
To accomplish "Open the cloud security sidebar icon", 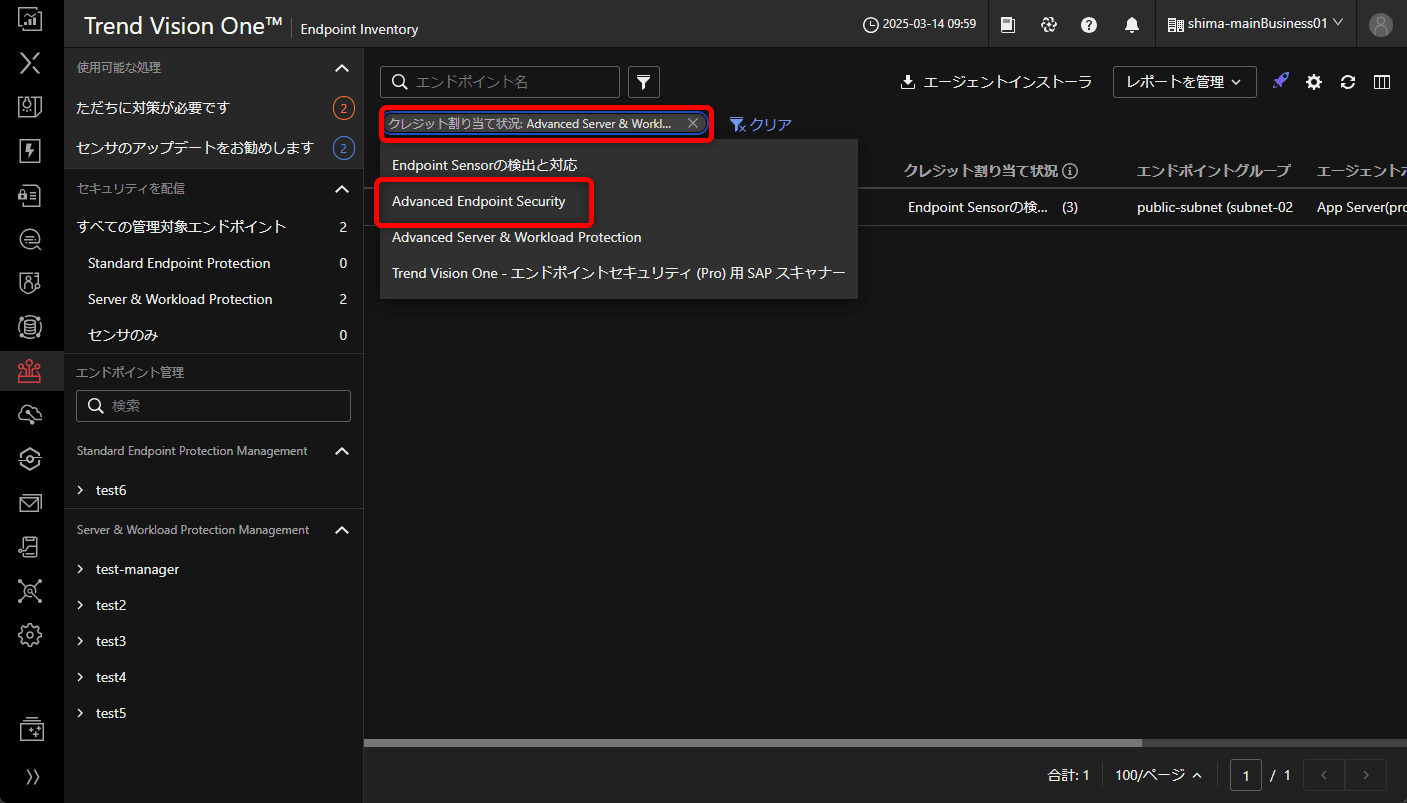I will (x=31, y=415).
